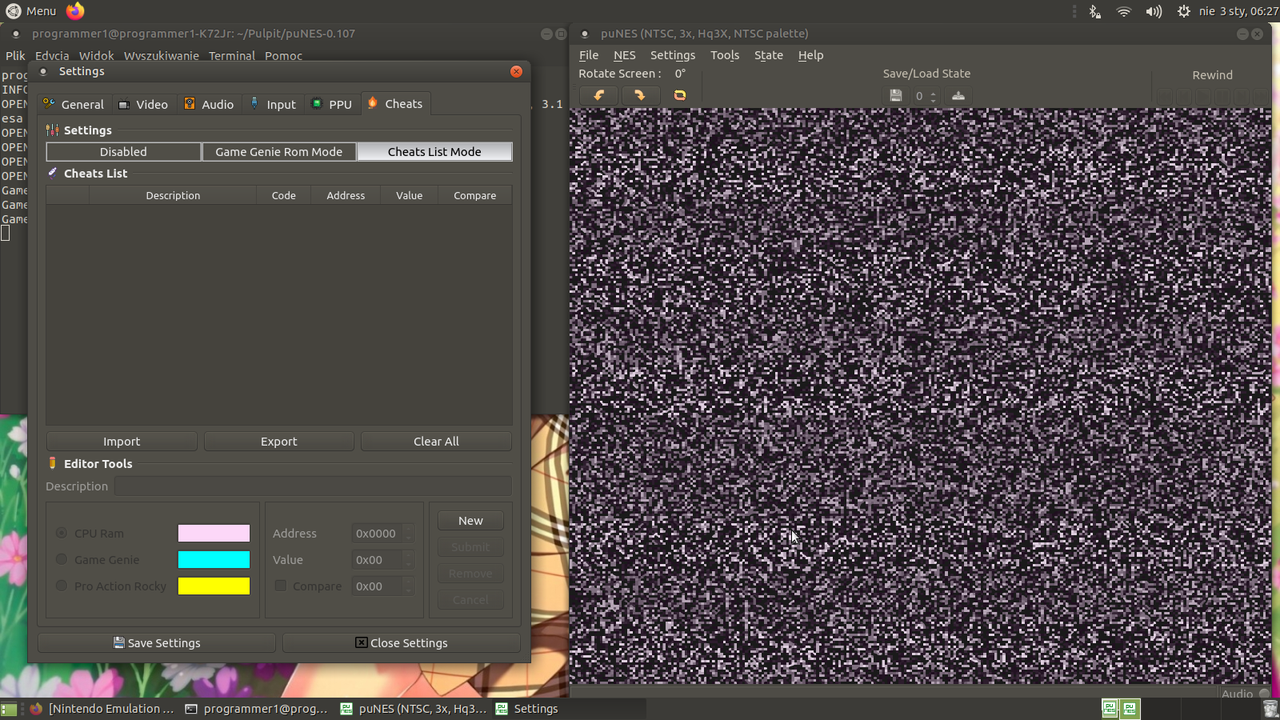Click the yellow Pro Action Rocky swatch
1280x720 pixels.
point(214,586)
